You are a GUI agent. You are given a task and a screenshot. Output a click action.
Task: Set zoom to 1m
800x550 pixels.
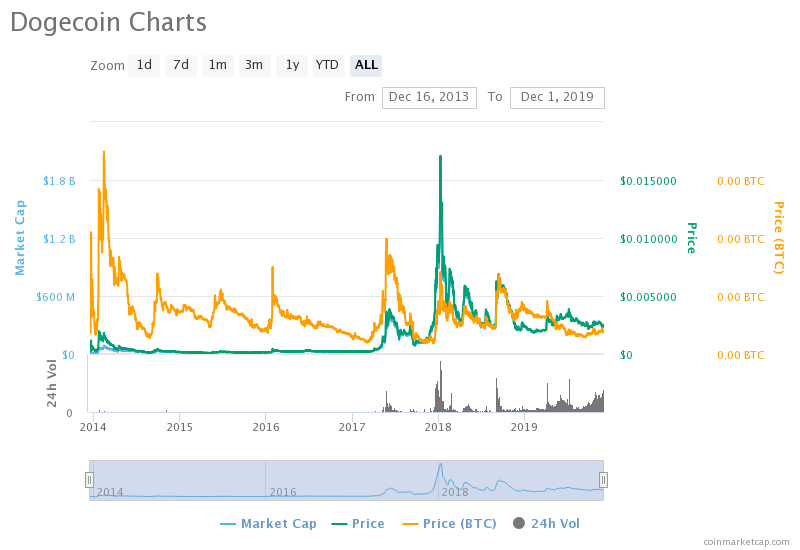point(217,65)
